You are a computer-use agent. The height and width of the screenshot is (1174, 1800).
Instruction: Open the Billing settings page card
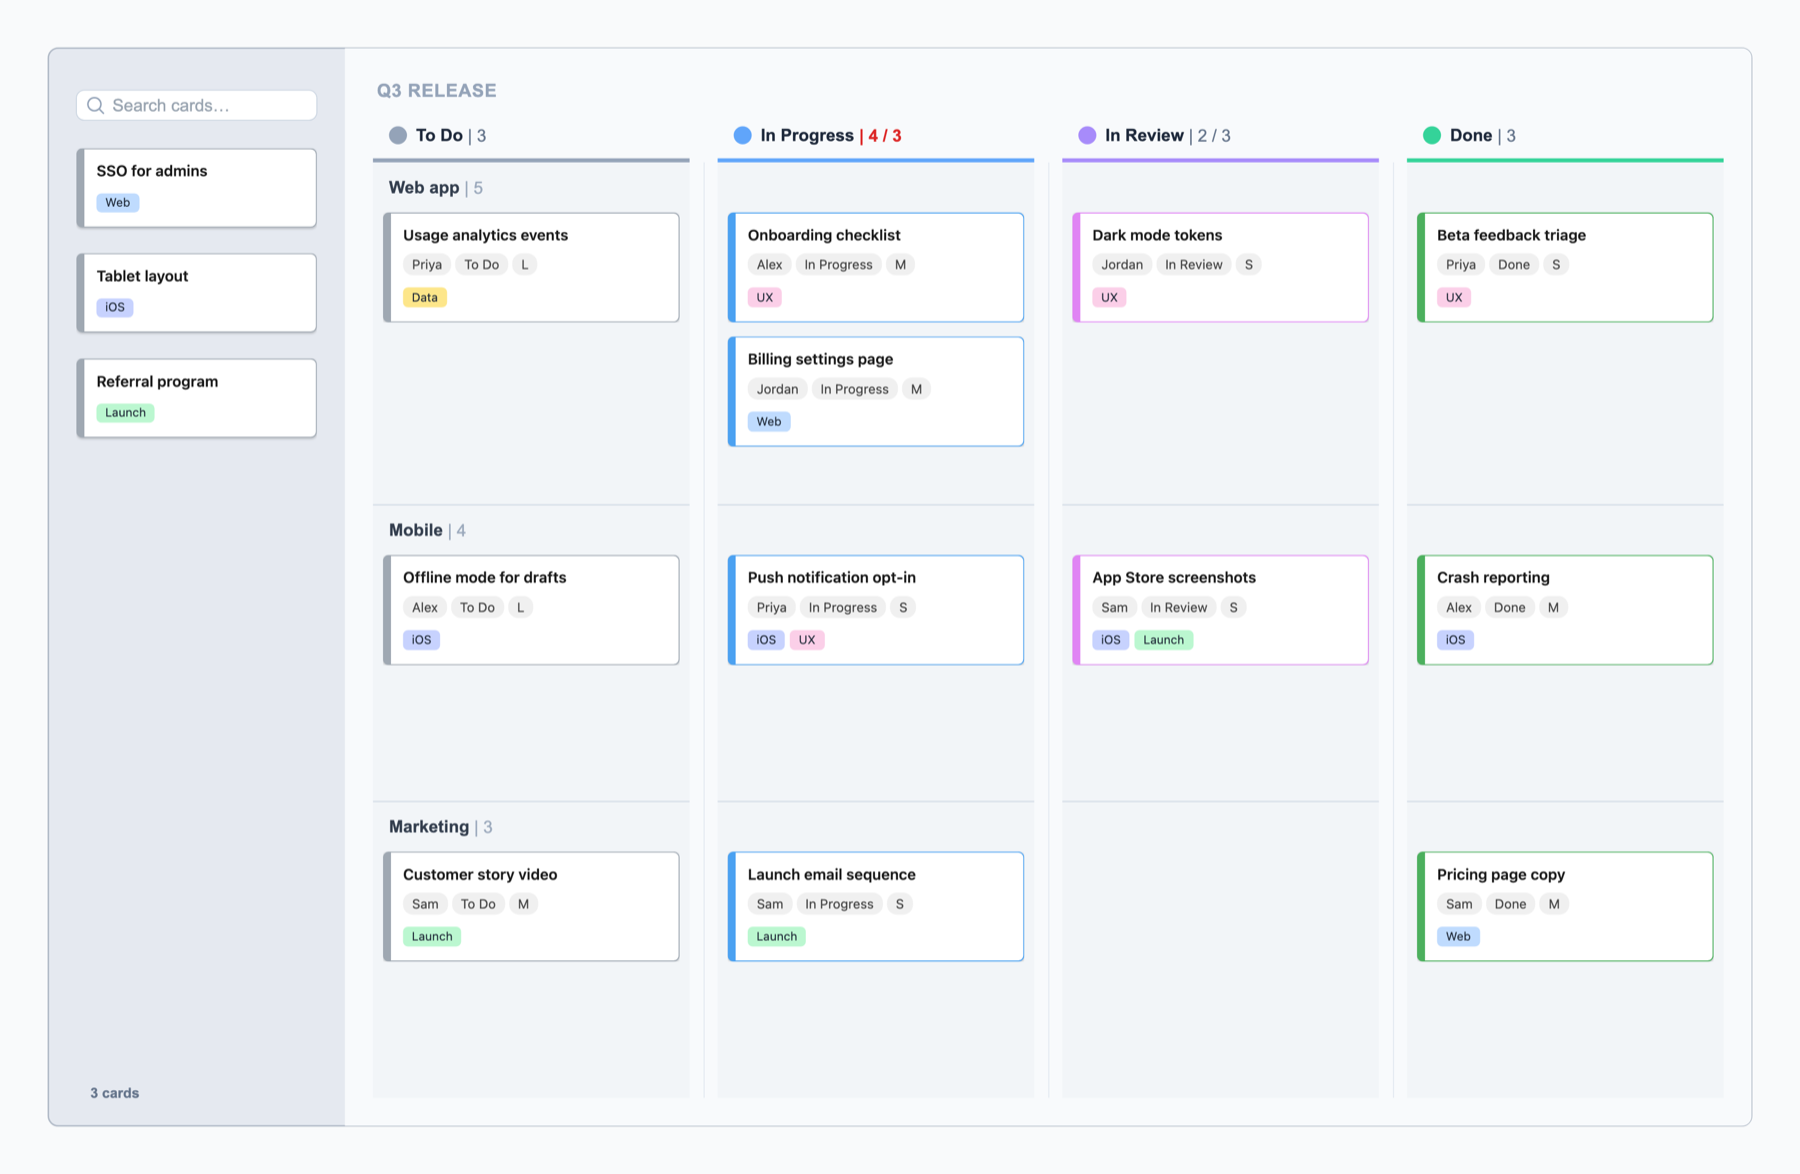876,391
